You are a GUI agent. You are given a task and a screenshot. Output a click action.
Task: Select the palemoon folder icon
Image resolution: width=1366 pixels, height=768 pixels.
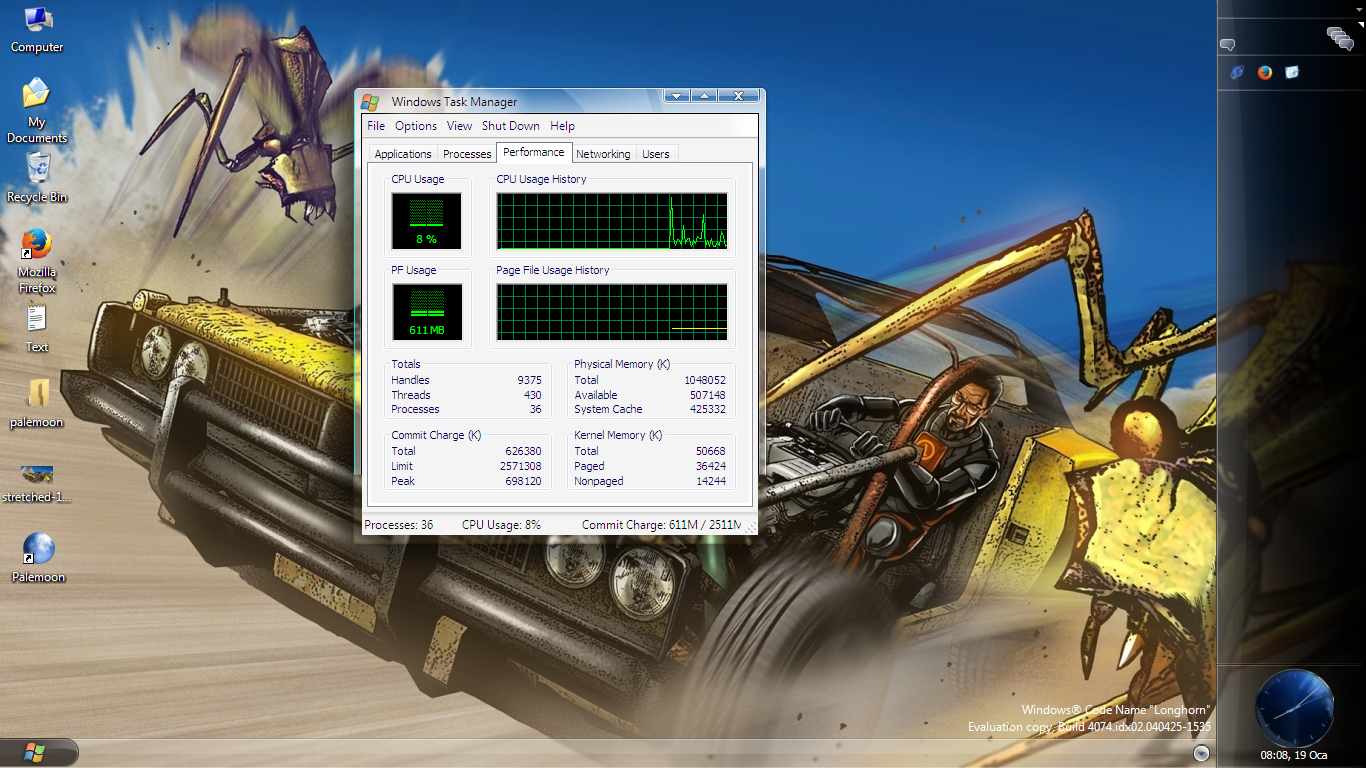[37, 404]
